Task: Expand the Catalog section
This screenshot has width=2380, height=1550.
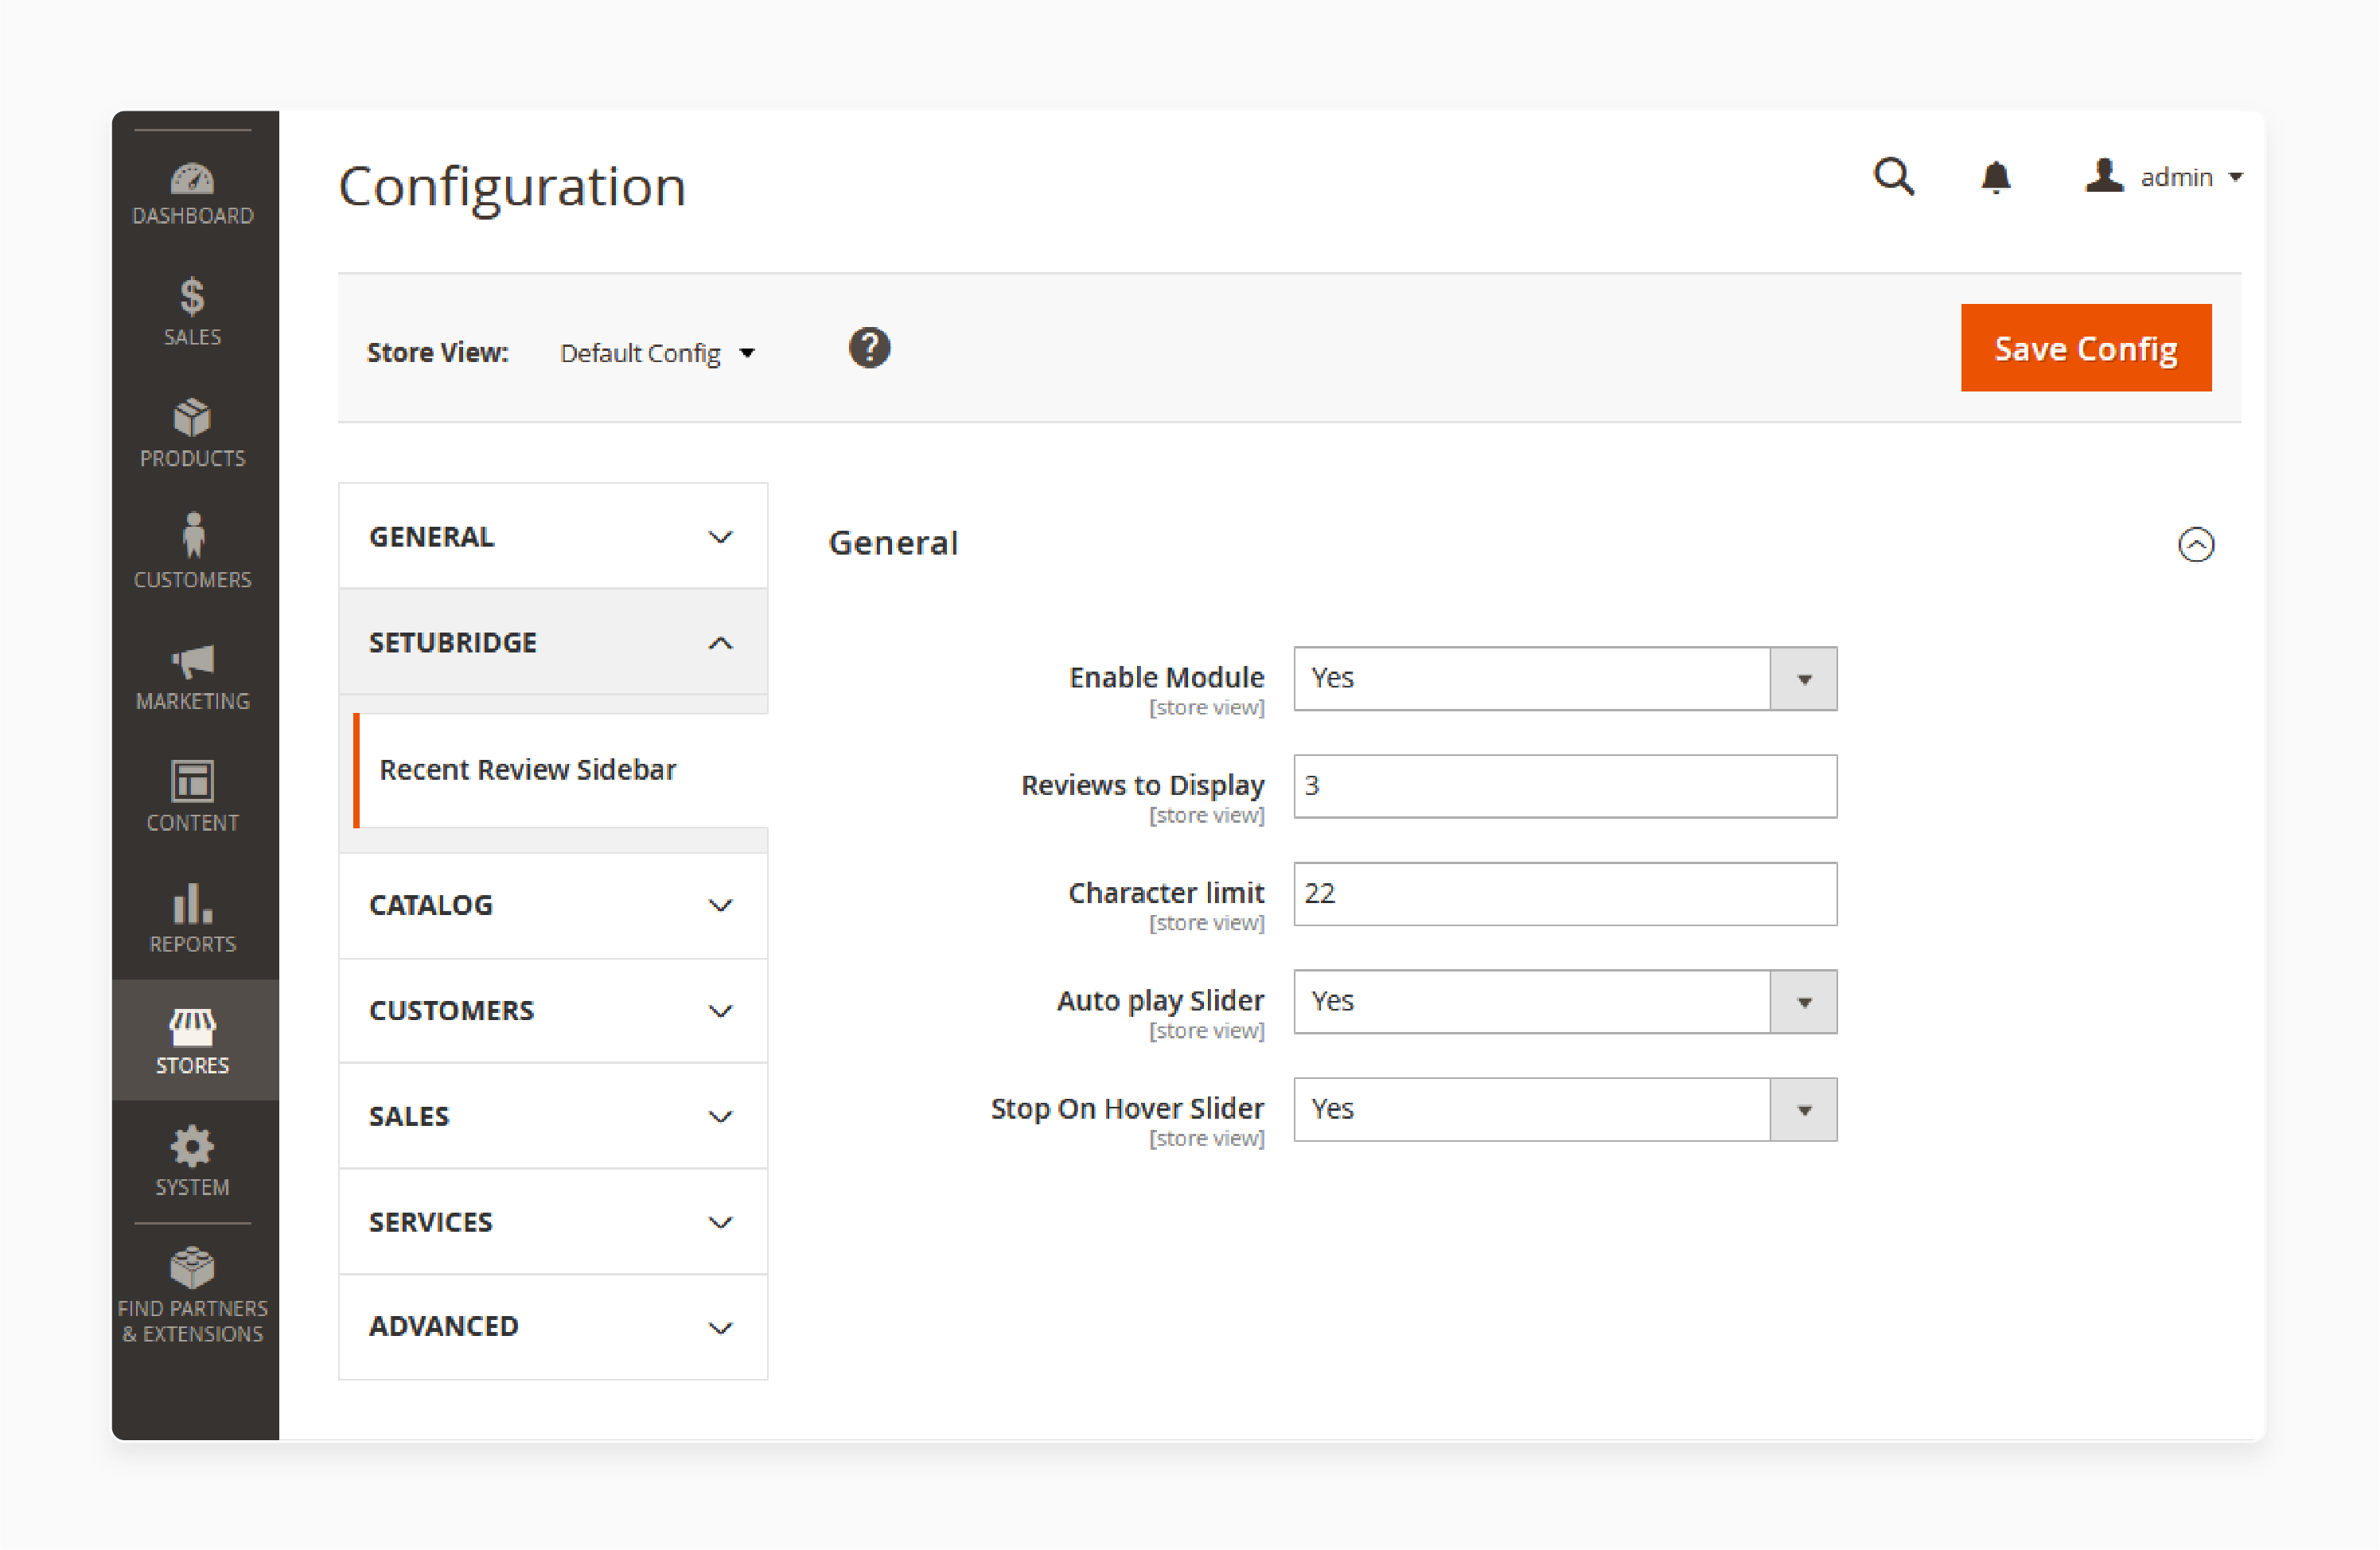Action: coord(551,903)
